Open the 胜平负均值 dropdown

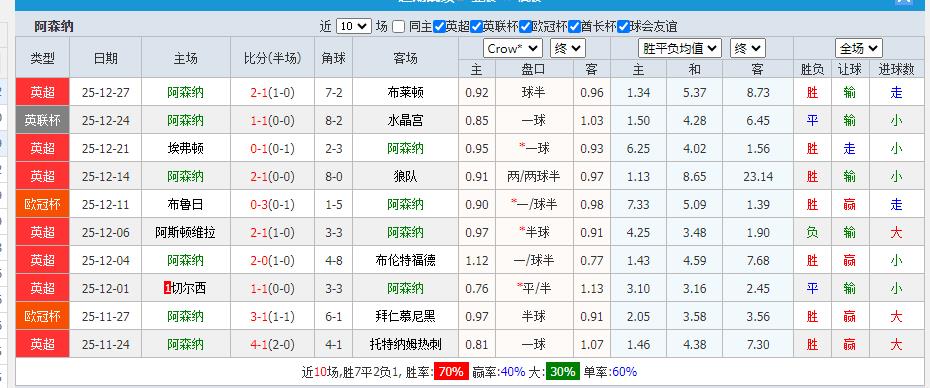point(680,48)
